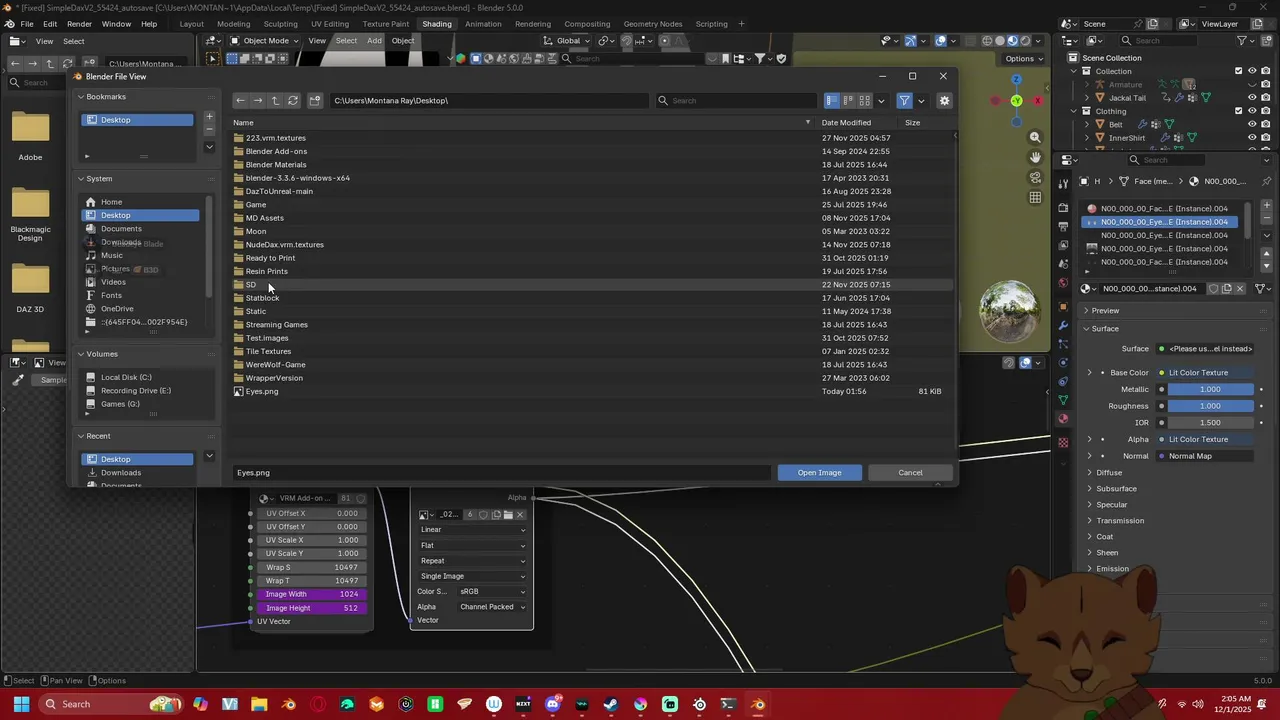Open the file browser settings gear
The height and width of the screenshot is (720, 1280).
pos(944,100)
